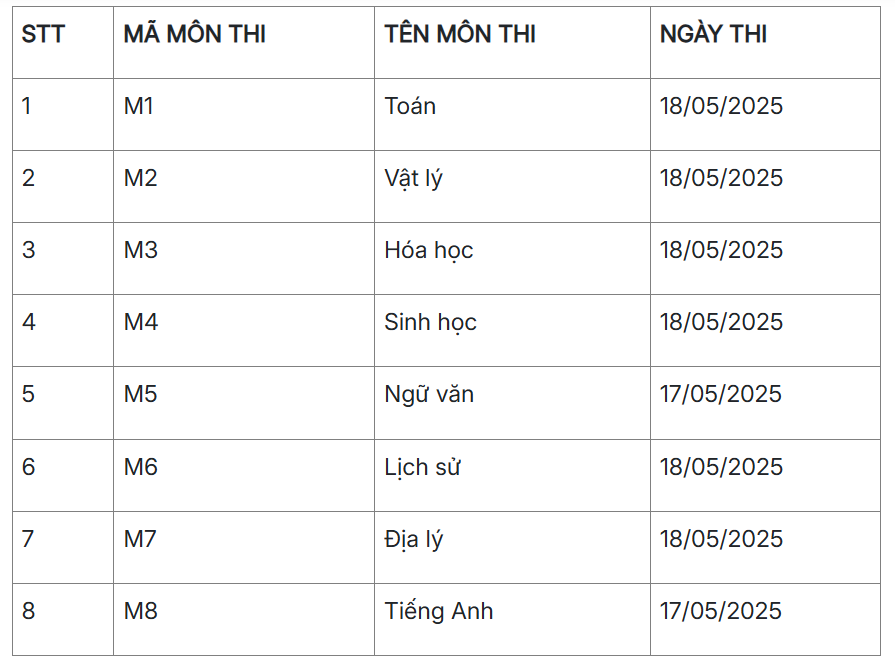Image resolution: width=895 pixels, height=660 pixels.
Task: Click row number 7 cell
Action: pos(28,539)
